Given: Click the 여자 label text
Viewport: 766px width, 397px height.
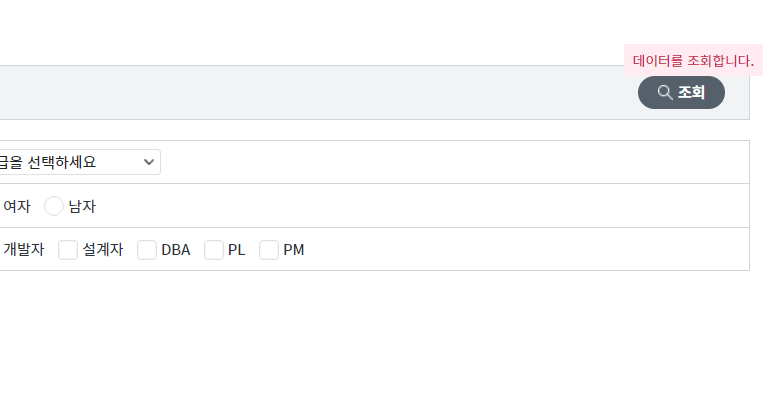Looking at the screenshot, I should (x=17, y=206).
